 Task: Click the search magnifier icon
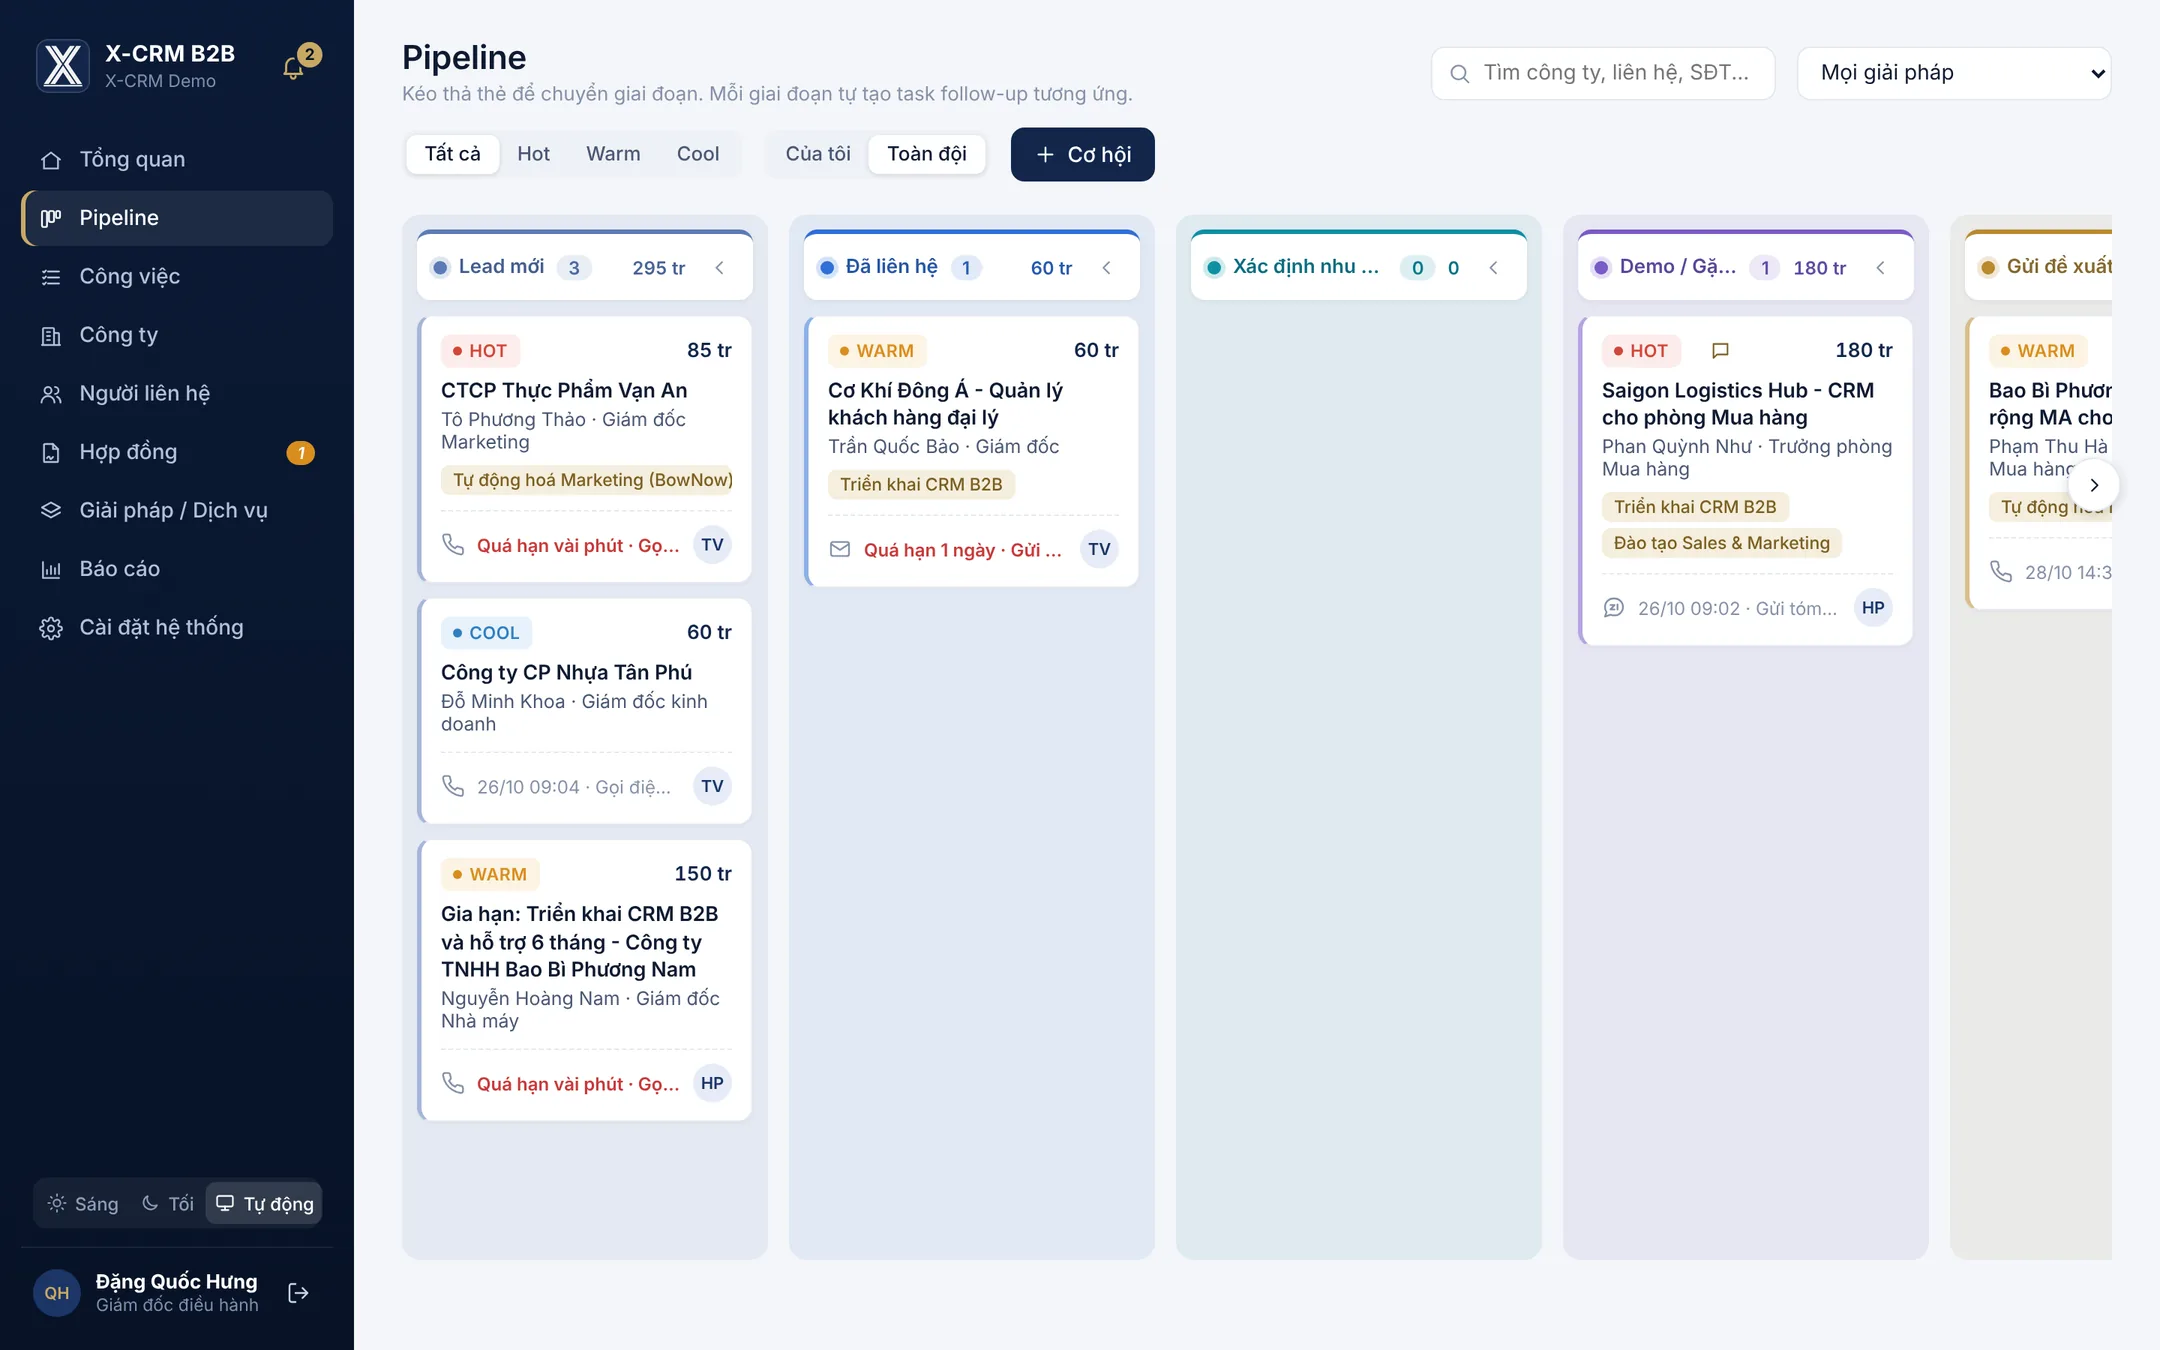point(1459,74)
